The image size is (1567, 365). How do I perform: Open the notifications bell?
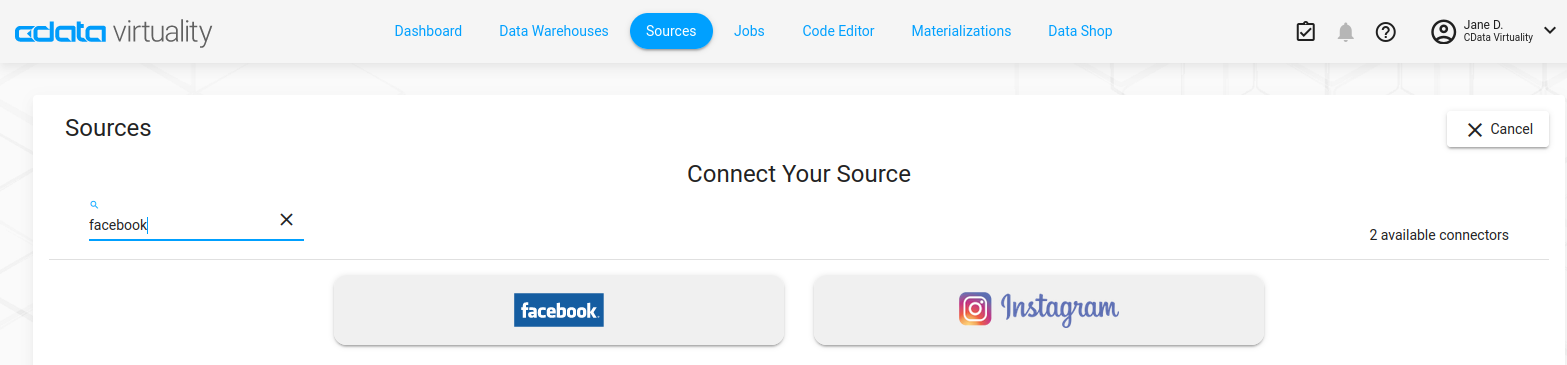click(x=1346, y=32)
